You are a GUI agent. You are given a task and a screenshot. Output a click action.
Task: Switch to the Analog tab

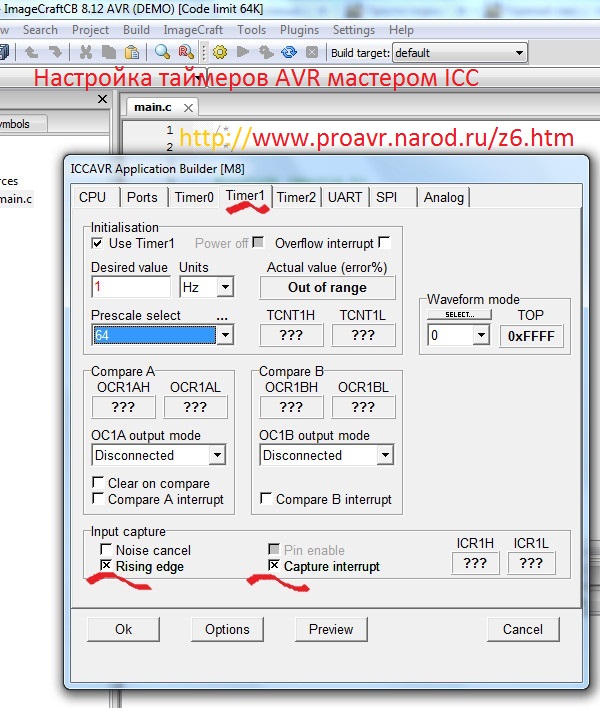tap(444, 197)
